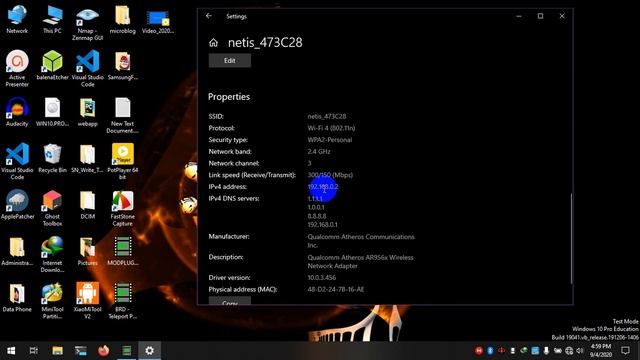The image size is (640, 360).
Task: Select the Pictures folder icon
Action: [87, 251]
